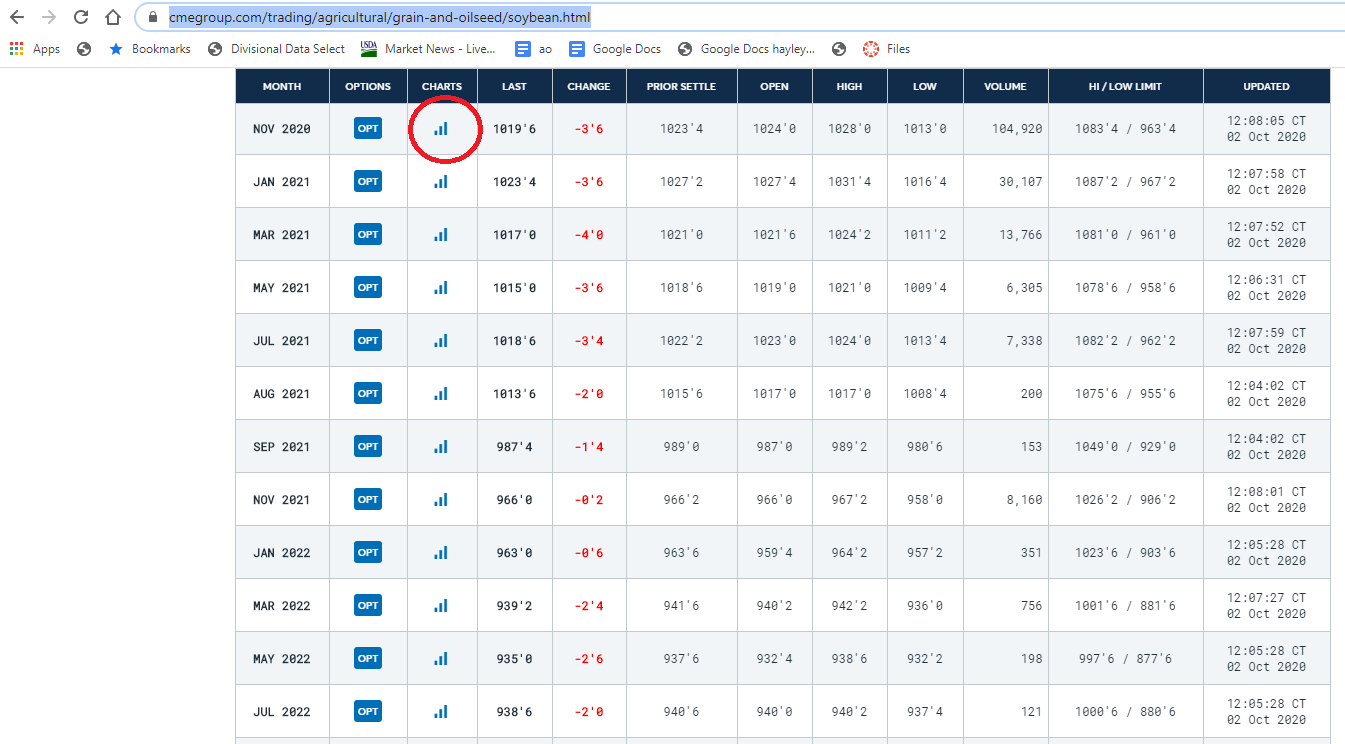
Task: Open the SEP 2021 chart icon
Action: click(x=441, y=447)
